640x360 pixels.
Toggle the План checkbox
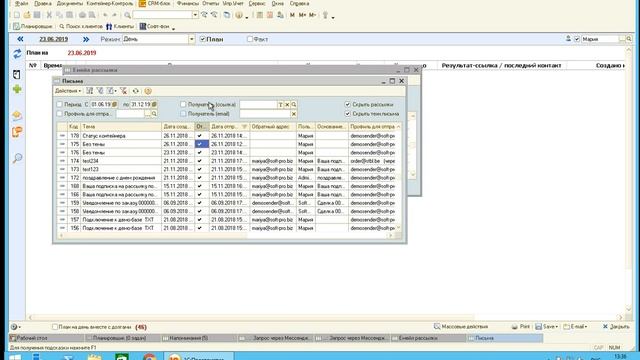point(202,39)
